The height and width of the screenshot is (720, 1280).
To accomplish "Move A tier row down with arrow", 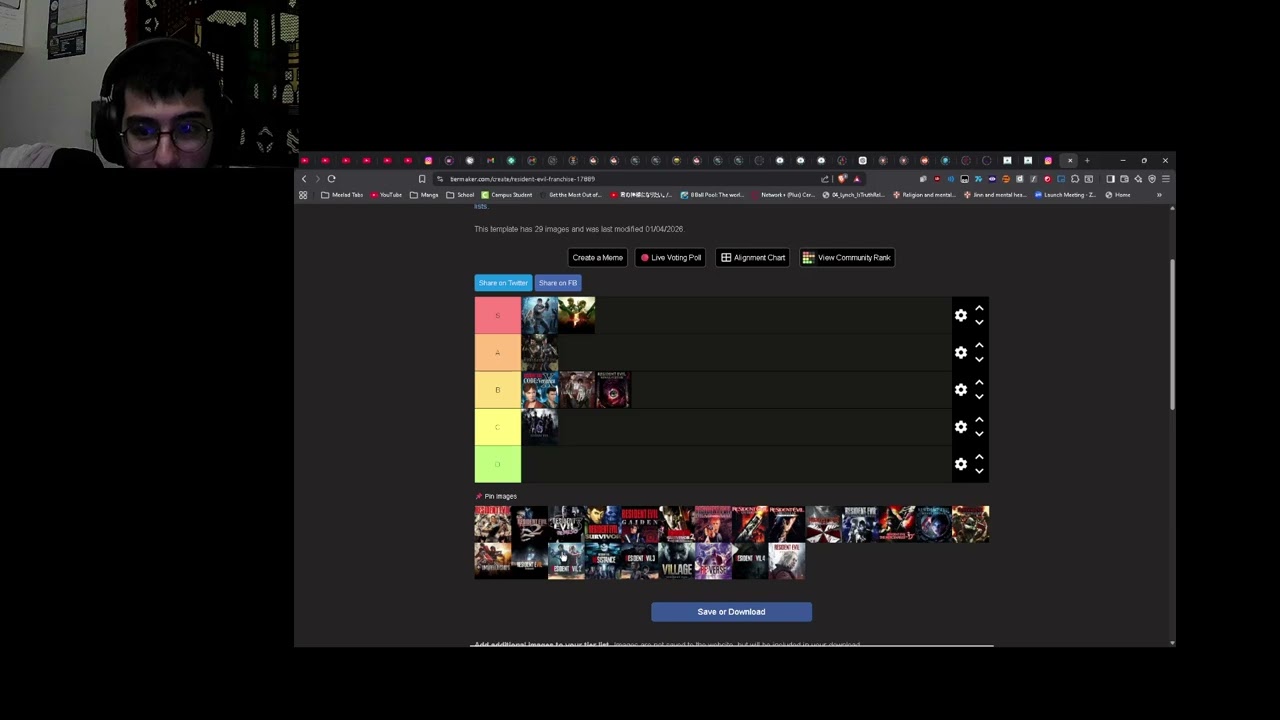I will (x=979, y=359).
